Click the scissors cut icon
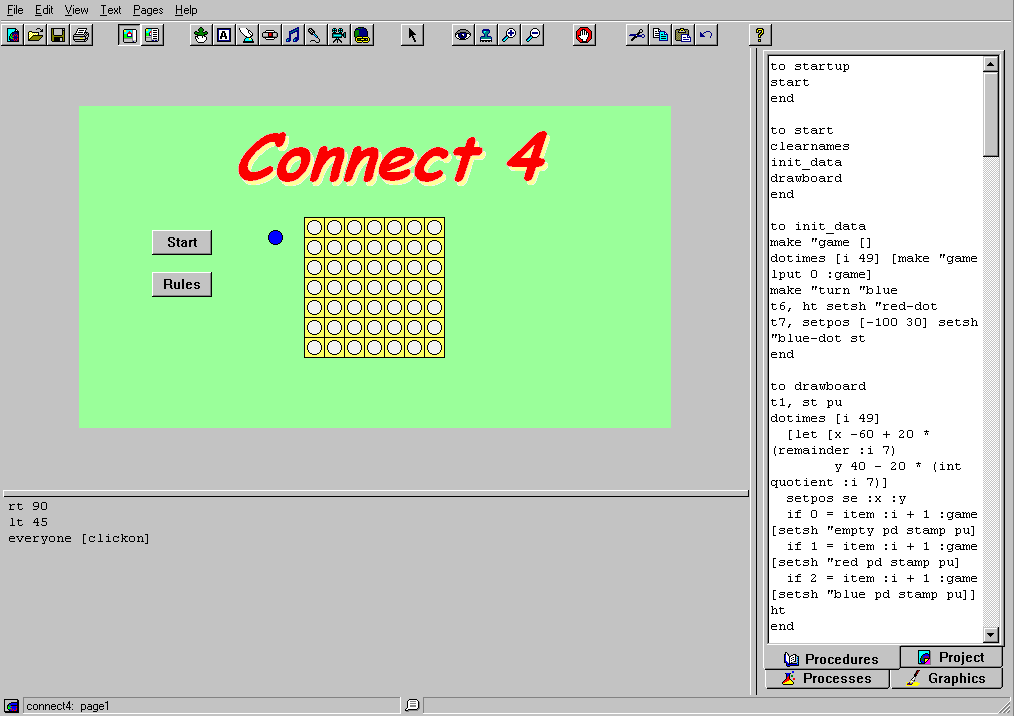Viewport: 1014px width, 716px height. (636, 35)
